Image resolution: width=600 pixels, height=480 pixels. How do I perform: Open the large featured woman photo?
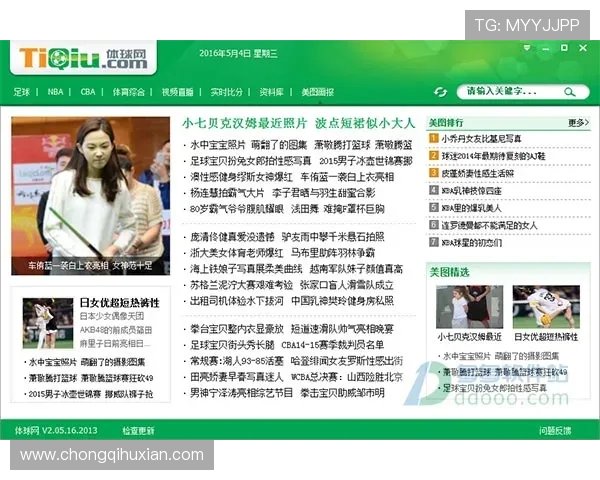(91, 196)
